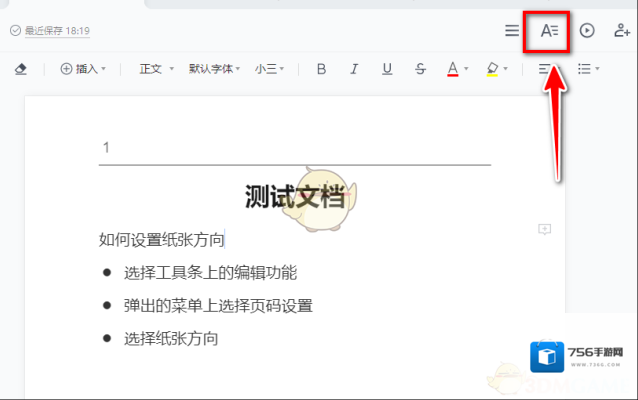Open the 默认字体 font dropdown
Screen dimensions: 638x400
[214, 69]
